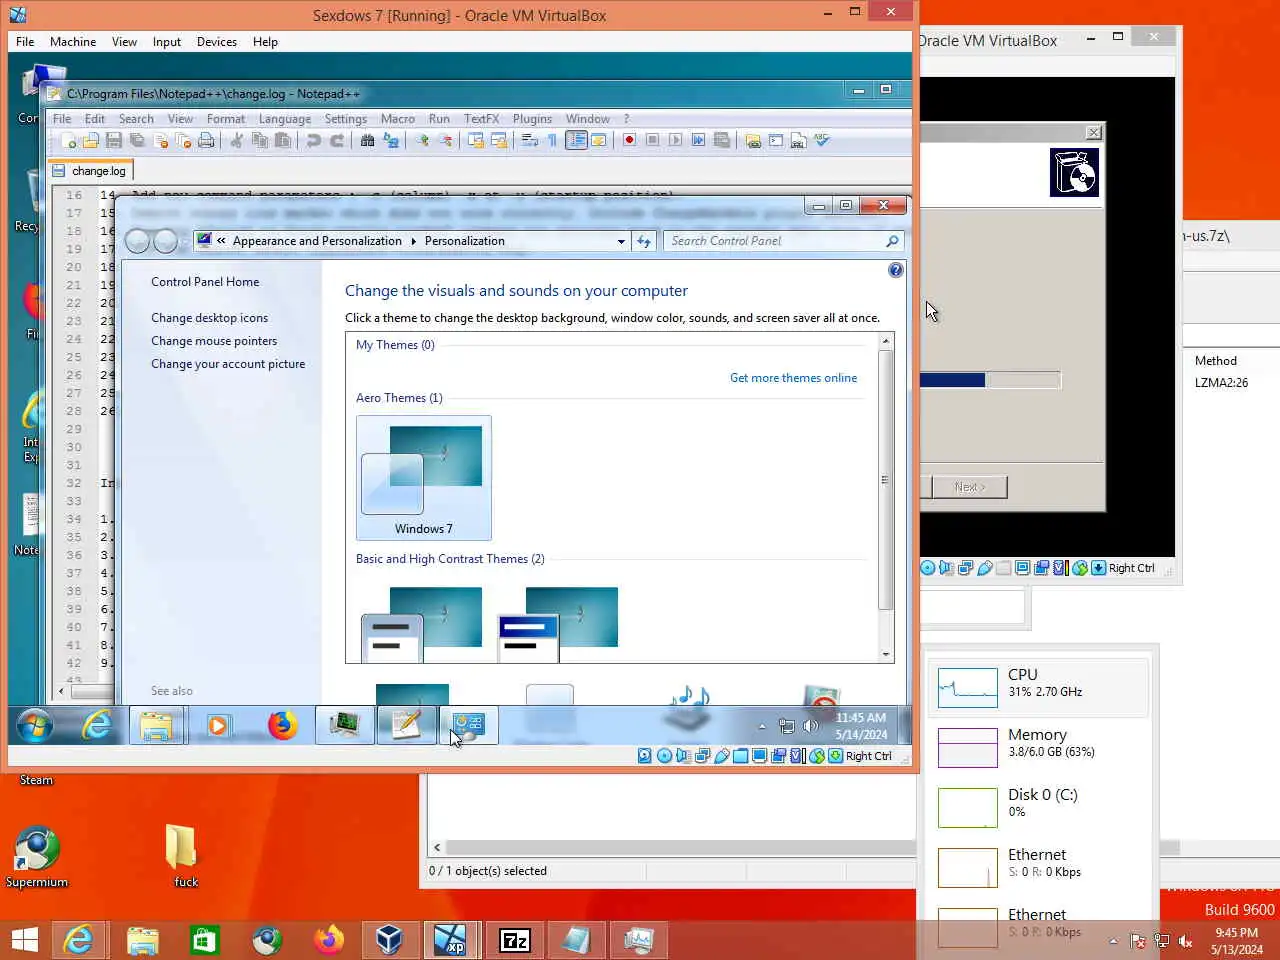Click the optical disk icon in VirtualBox status bar
1280x960 pixels.
(664, 756)
